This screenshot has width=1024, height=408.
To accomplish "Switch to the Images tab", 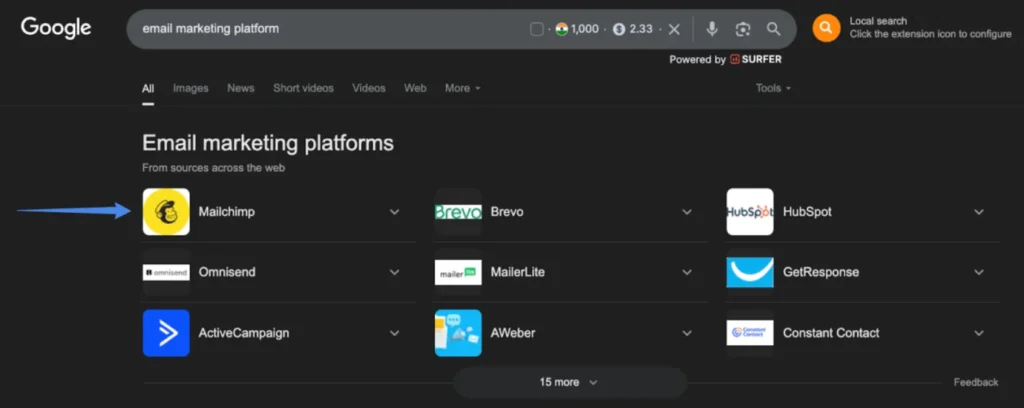I will [191, 88].
